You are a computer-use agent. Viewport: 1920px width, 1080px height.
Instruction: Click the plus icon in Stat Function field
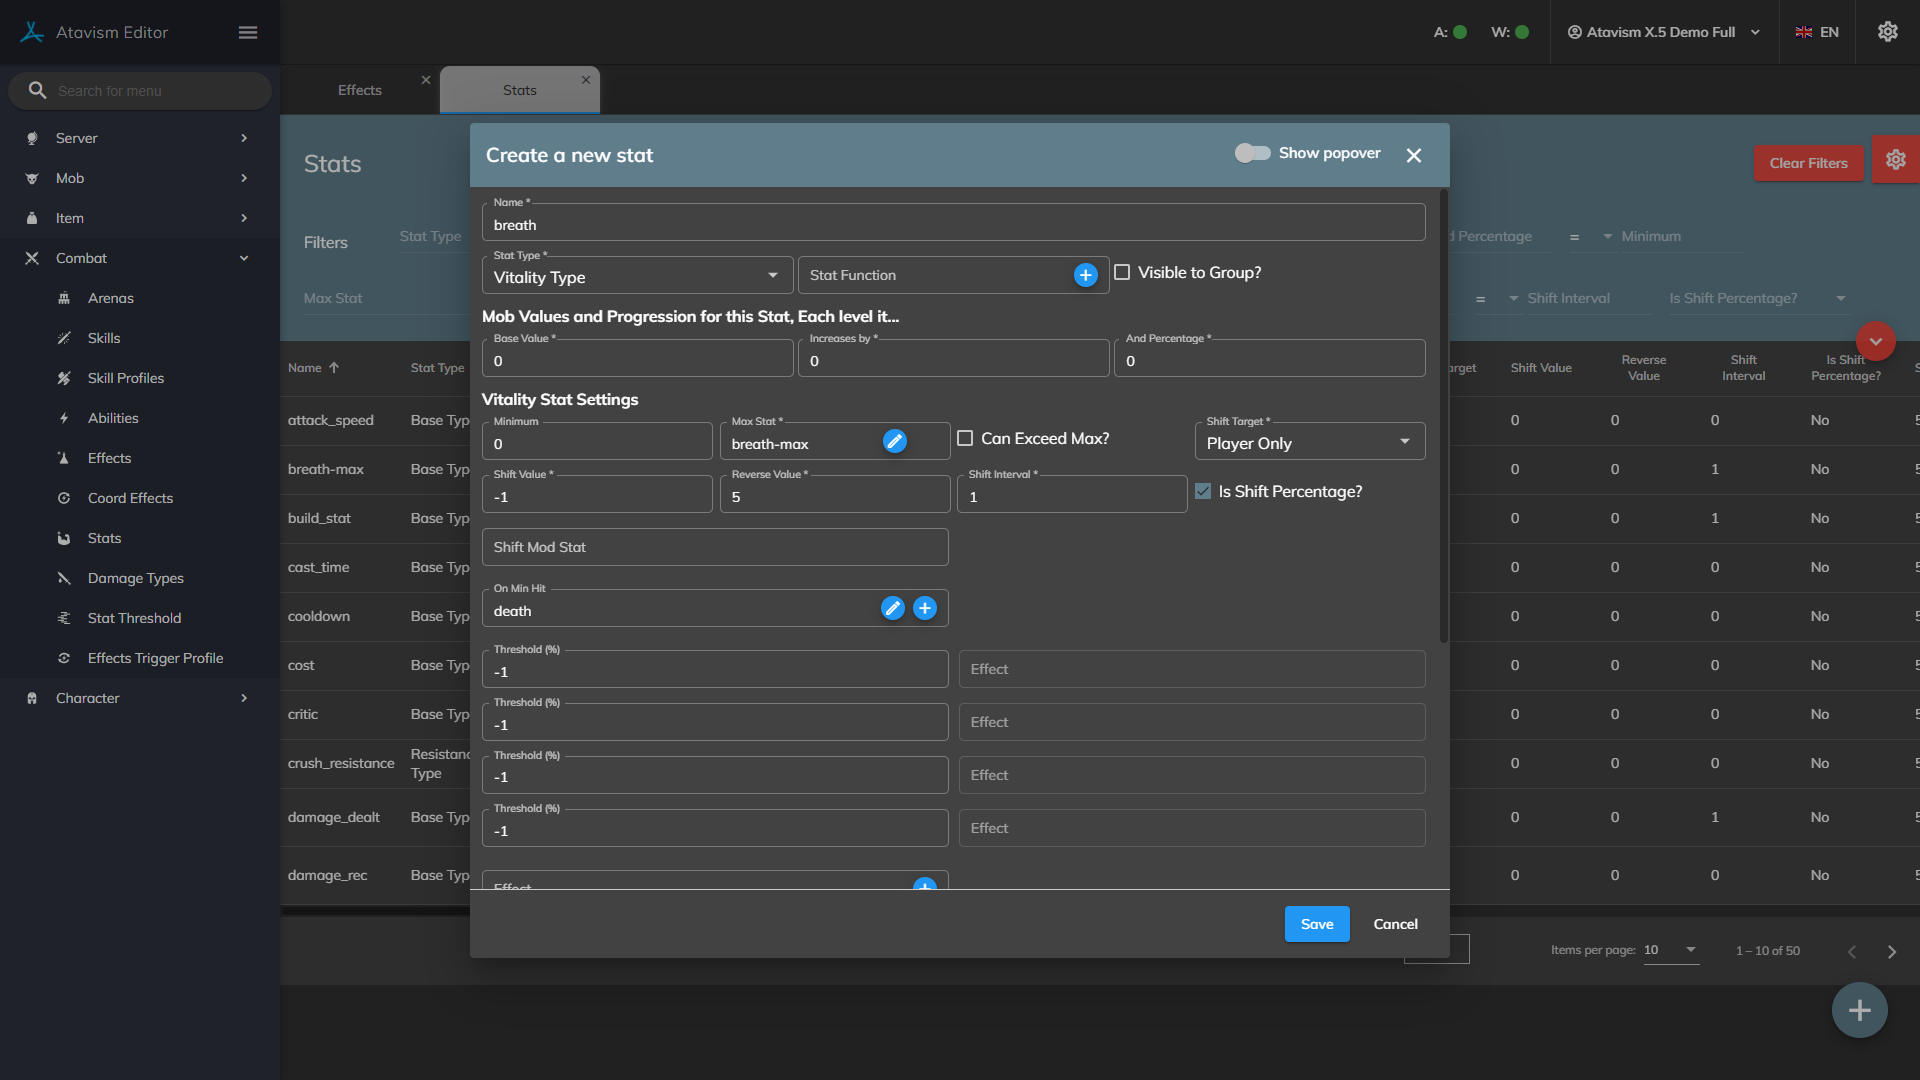tap(1085, 275)
